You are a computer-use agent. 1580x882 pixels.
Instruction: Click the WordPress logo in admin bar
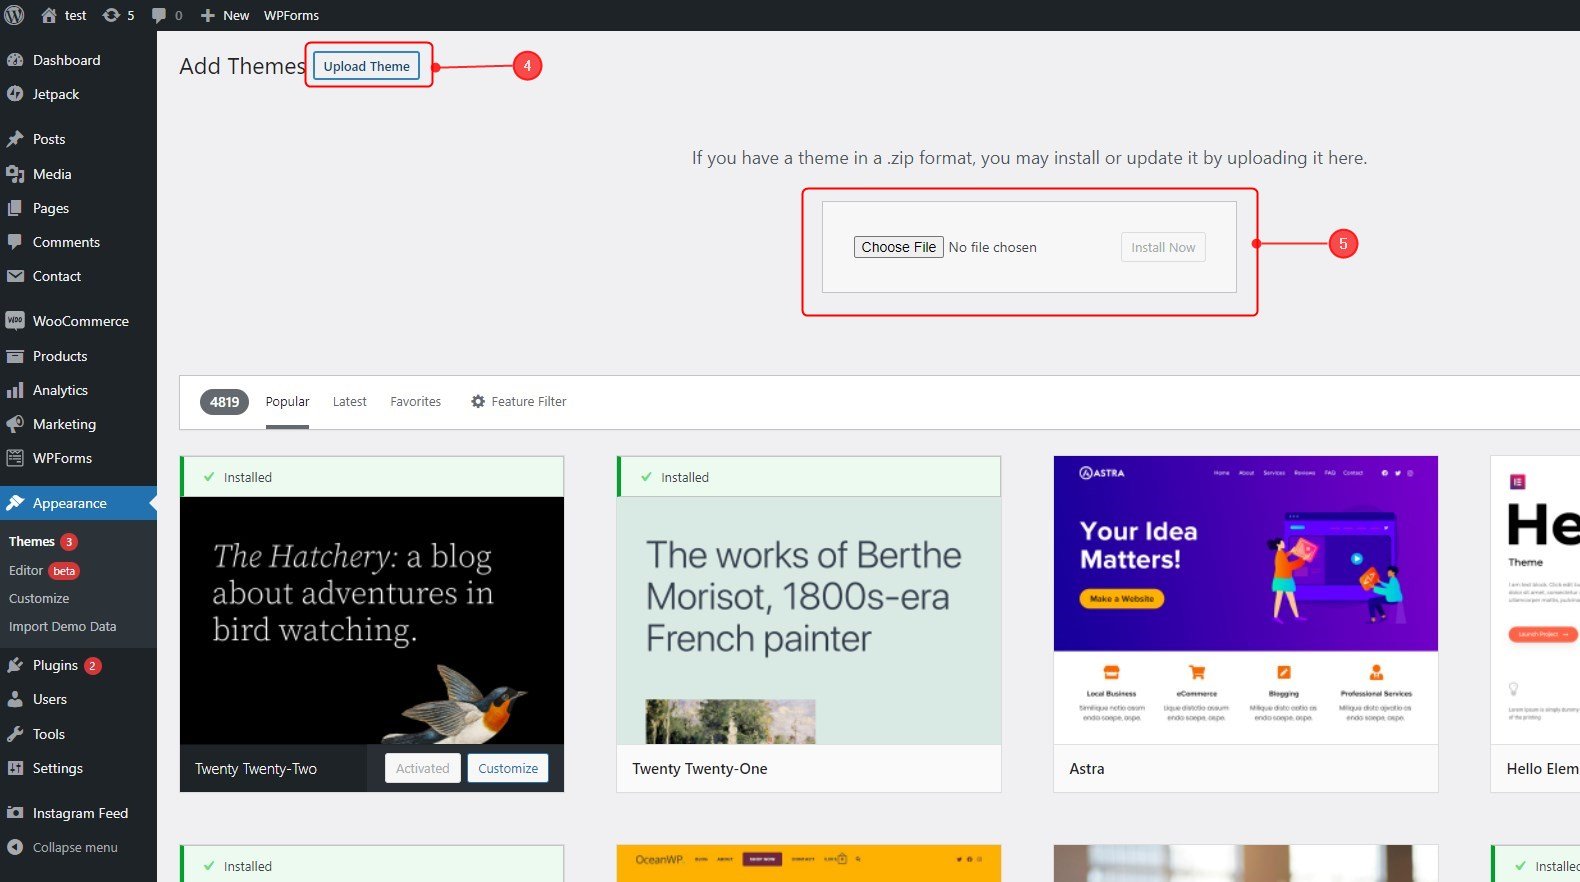14,15
